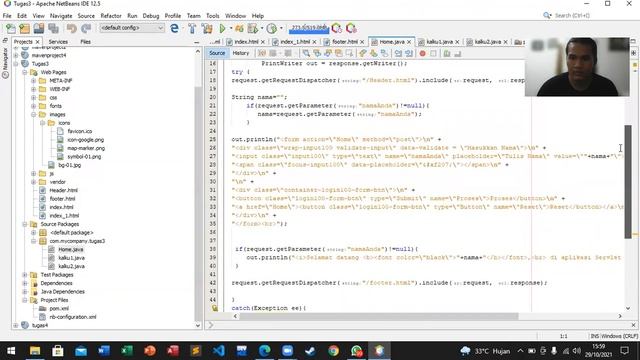Image resolution: width=640 pixels, height=360 pixels.
Task: Close the Home.java editor tab
Action: click(409, 42)
